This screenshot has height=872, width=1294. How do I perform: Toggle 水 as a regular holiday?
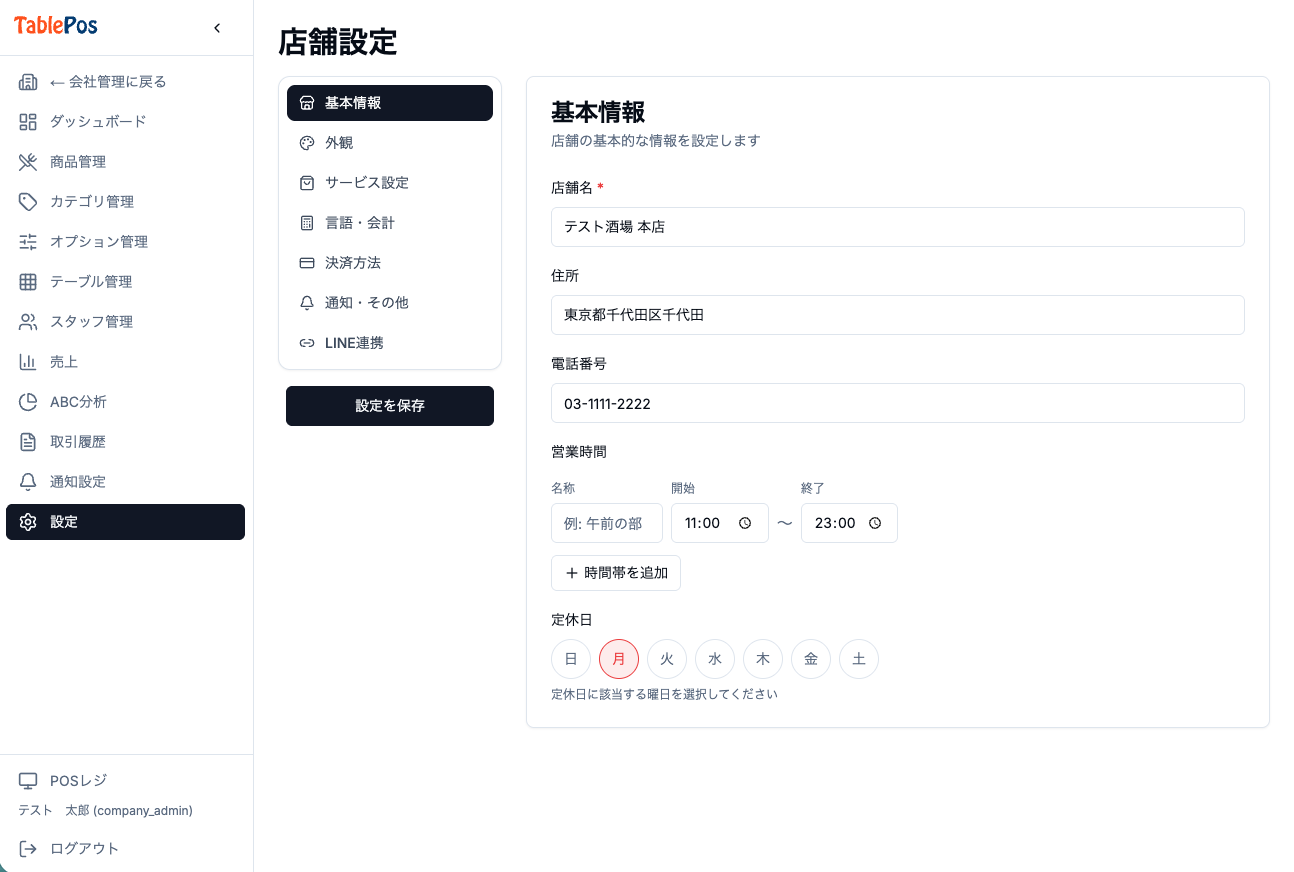click(715, 659)
